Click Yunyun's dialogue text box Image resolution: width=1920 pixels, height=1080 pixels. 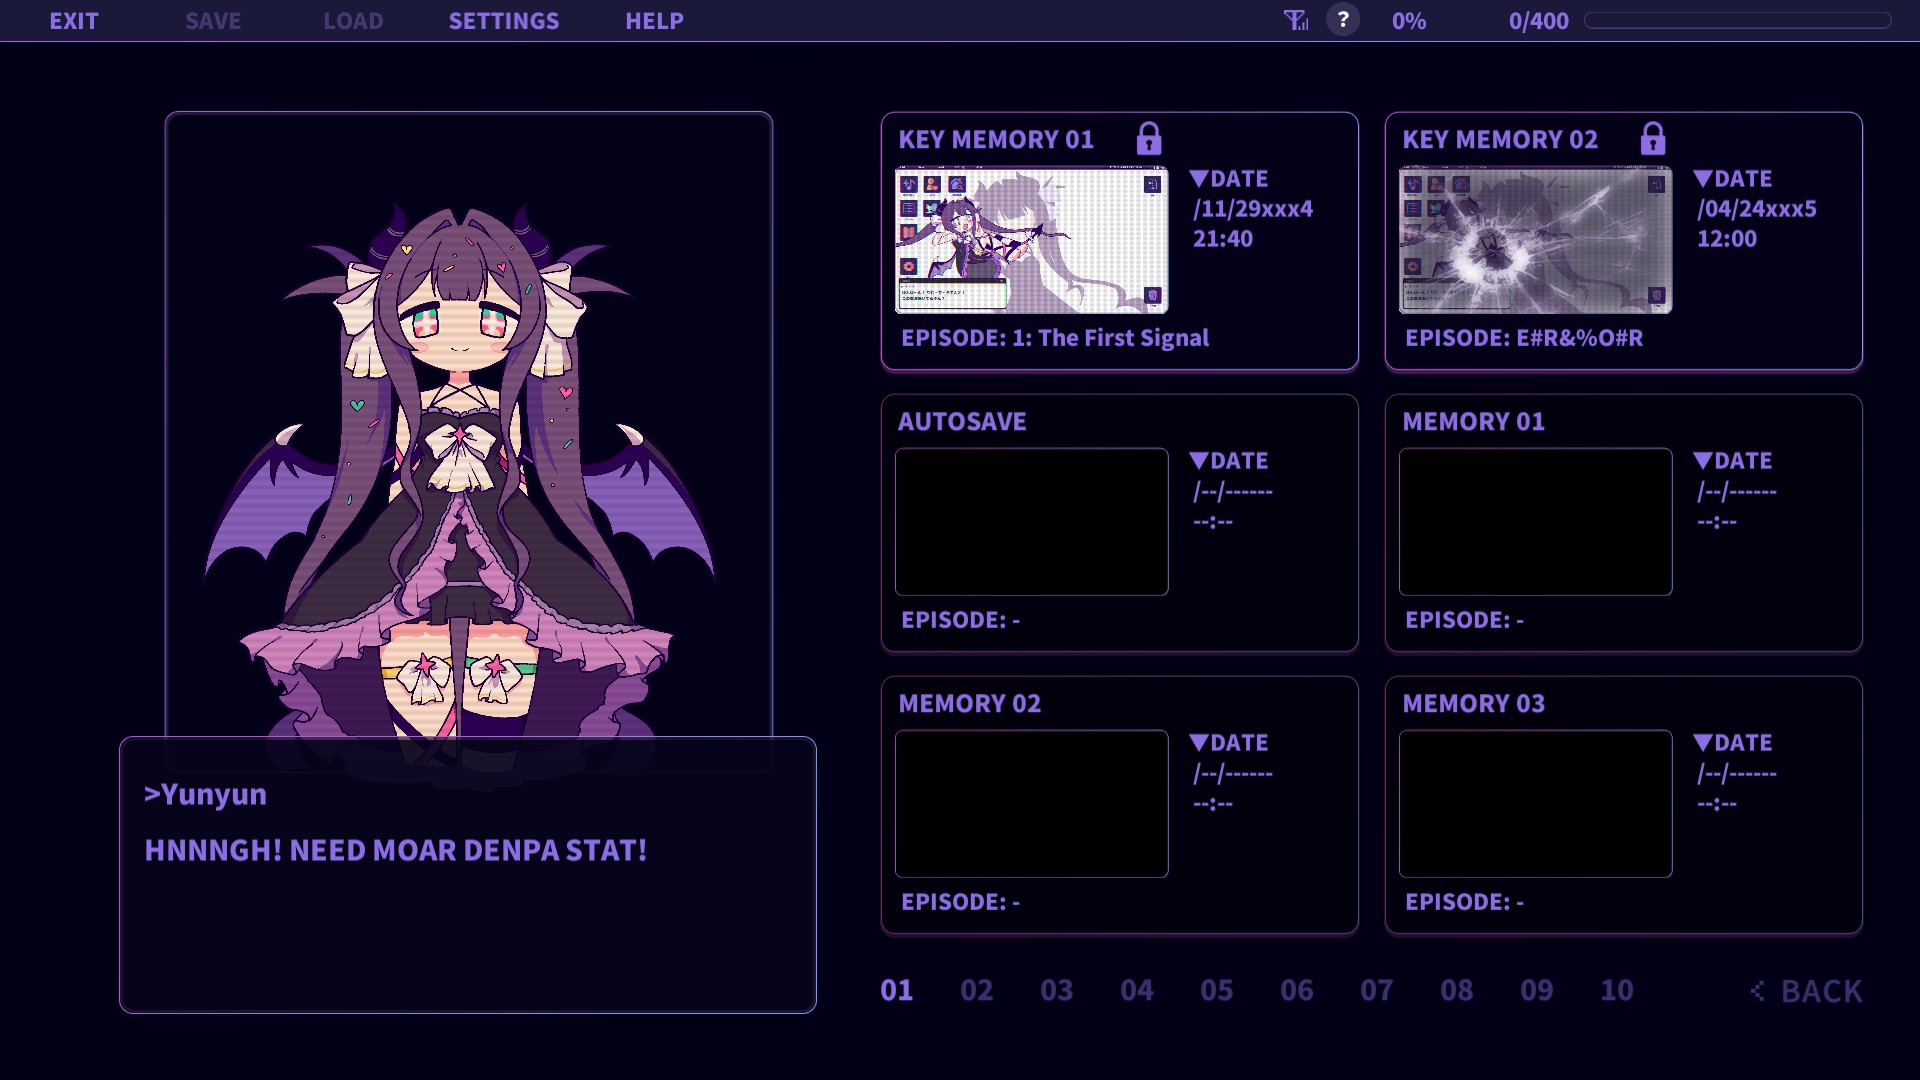(467, 875)
